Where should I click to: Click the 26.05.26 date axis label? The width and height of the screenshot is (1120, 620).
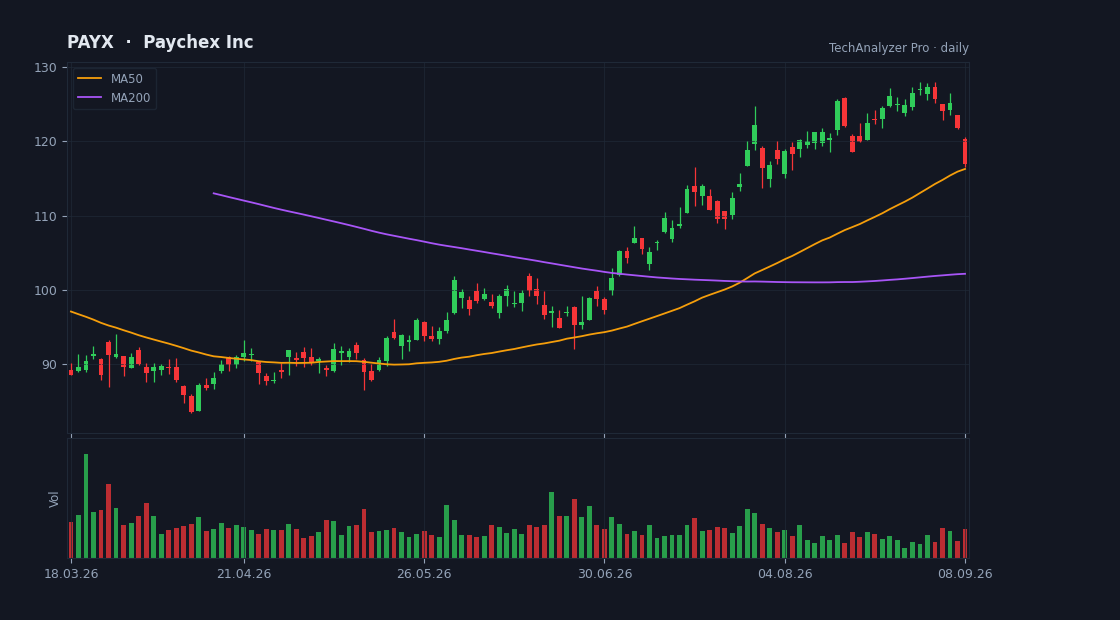click(x=424, y=574)
